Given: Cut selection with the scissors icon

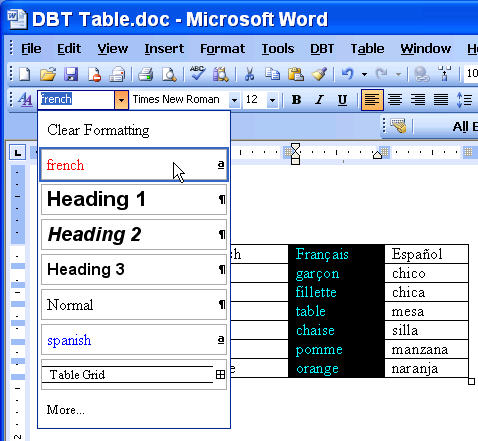Looking at the screenshot, I should pyautogui.click(x=249, y=74).
